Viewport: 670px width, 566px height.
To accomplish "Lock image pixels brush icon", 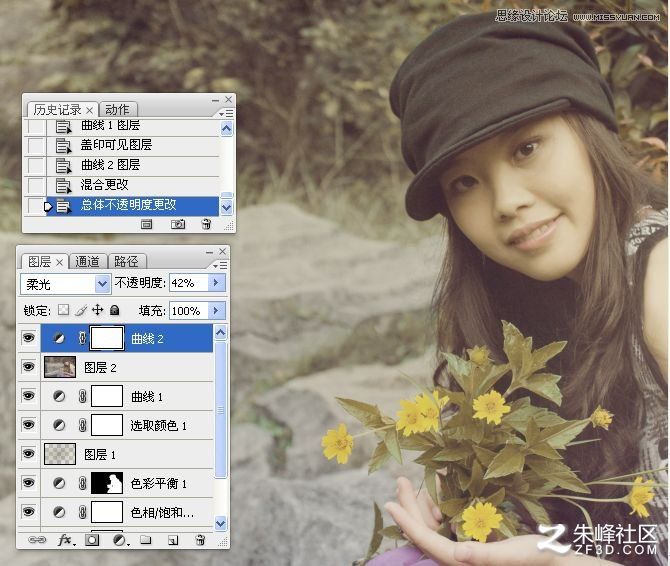I will pyautogui.click(x=81, y=310).
